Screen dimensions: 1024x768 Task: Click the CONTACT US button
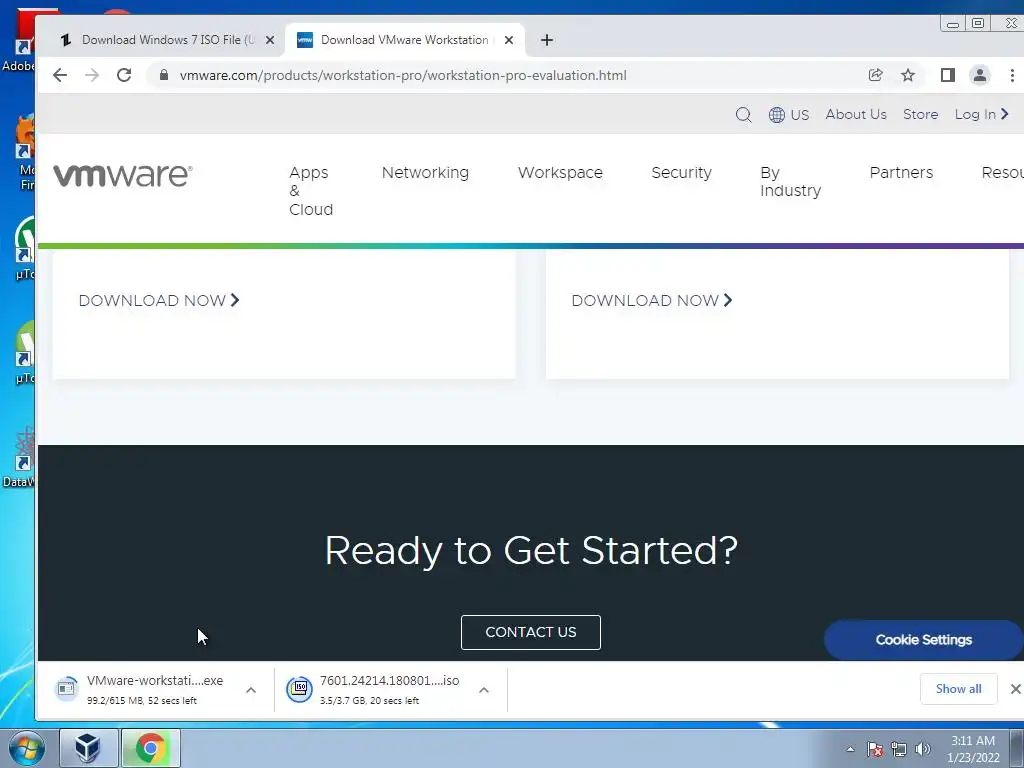[x=531, y=632]
